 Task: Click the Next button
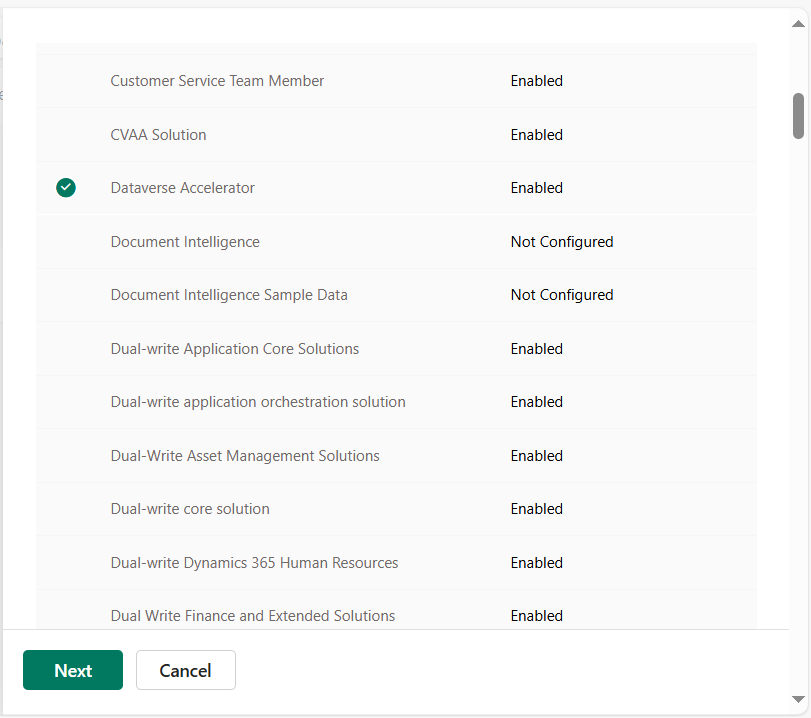tap(73, 670)
